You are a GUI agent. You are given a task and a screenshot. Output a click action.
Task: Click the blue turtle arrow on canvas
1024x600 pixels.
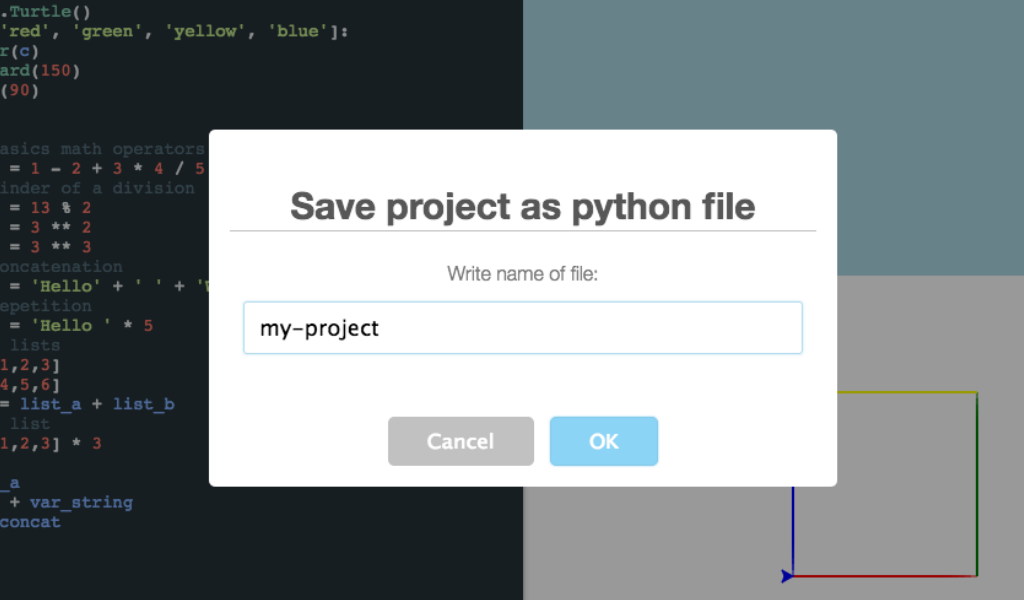pos(787,576)
